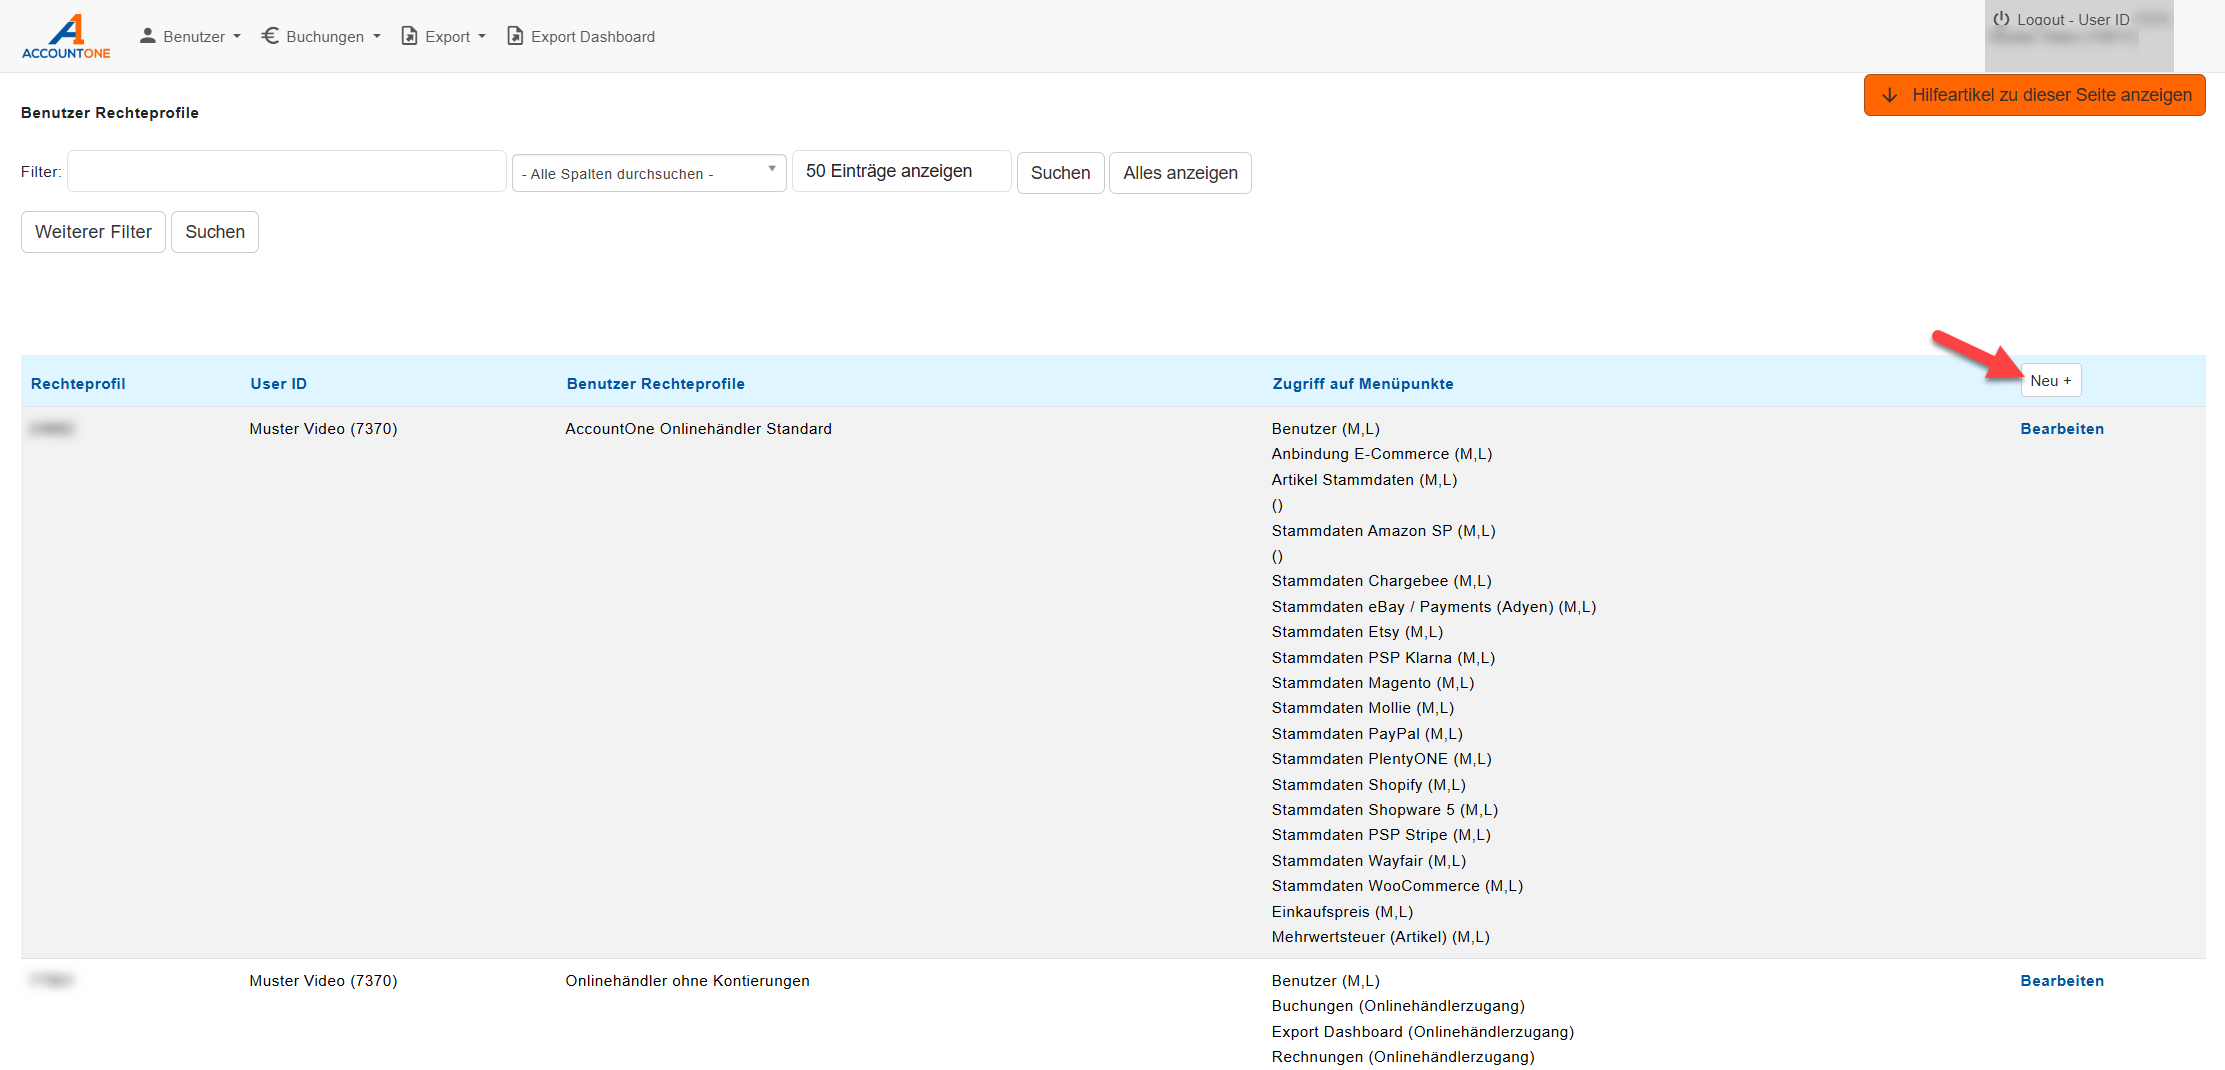Click 'Muster Video (7370)' in Onlinehändler ohne Kontierungen row

pos(323,981)
